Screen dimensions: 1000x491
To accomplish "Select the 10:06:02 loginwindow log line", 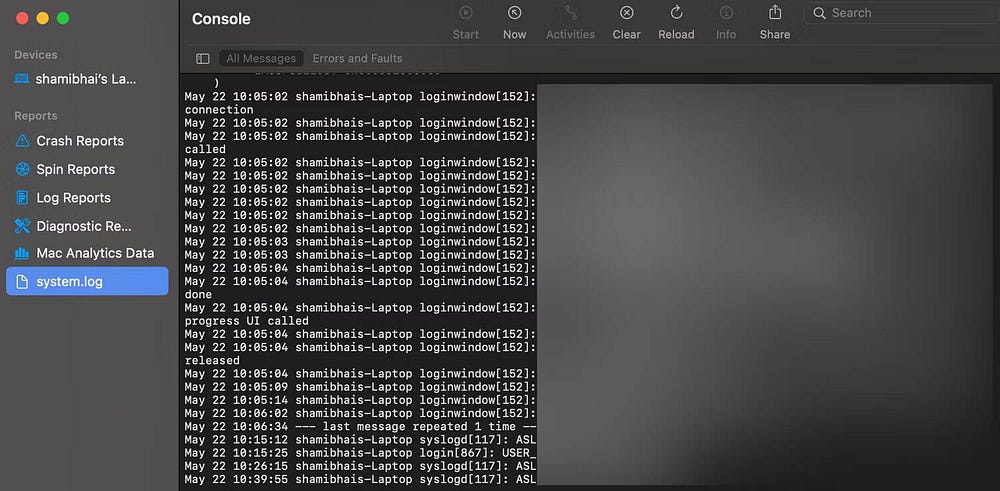I will 360,413.
